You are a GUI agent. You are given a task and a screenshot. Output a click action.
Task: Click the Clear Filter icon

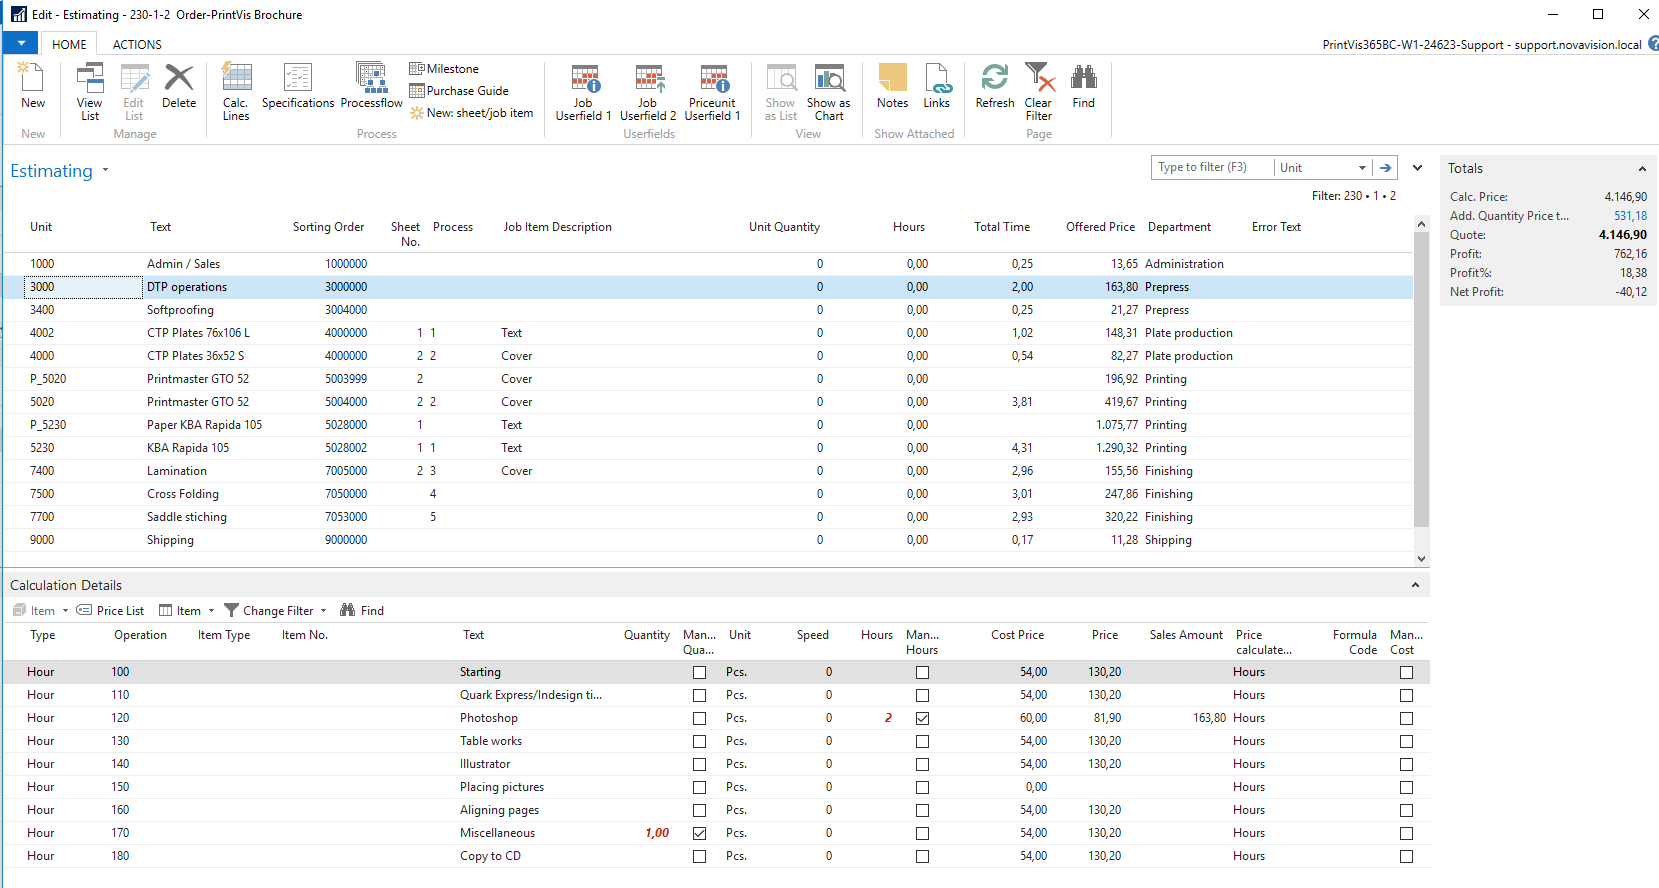(x=1039, y=79)
